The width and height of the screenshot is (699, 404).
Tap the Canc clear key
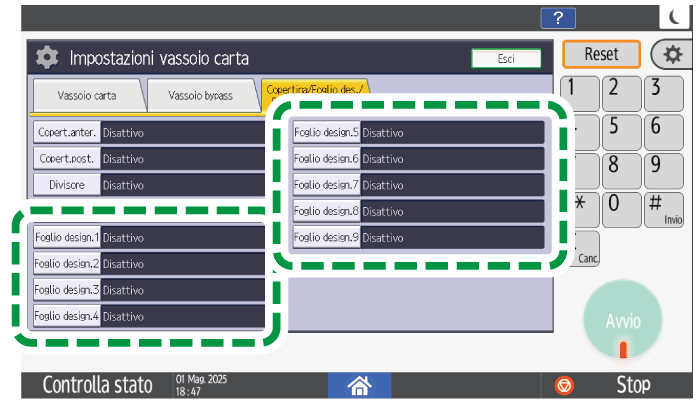(x=586, y=249)
